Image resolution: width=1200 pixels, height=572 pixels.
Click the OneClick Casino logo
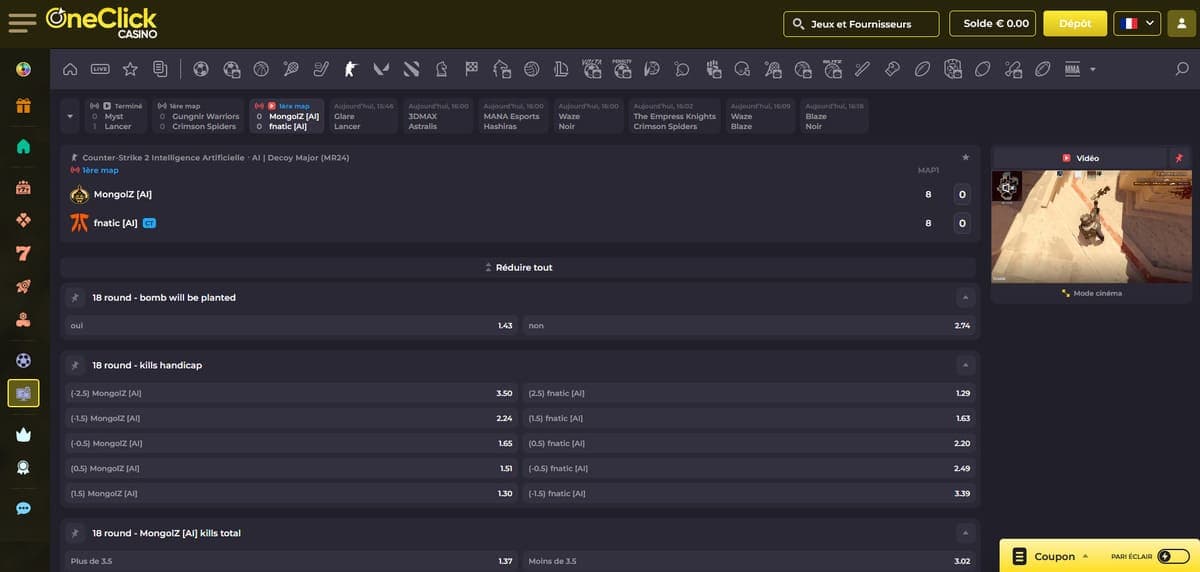pyautogui.click(x=101, y=22)
